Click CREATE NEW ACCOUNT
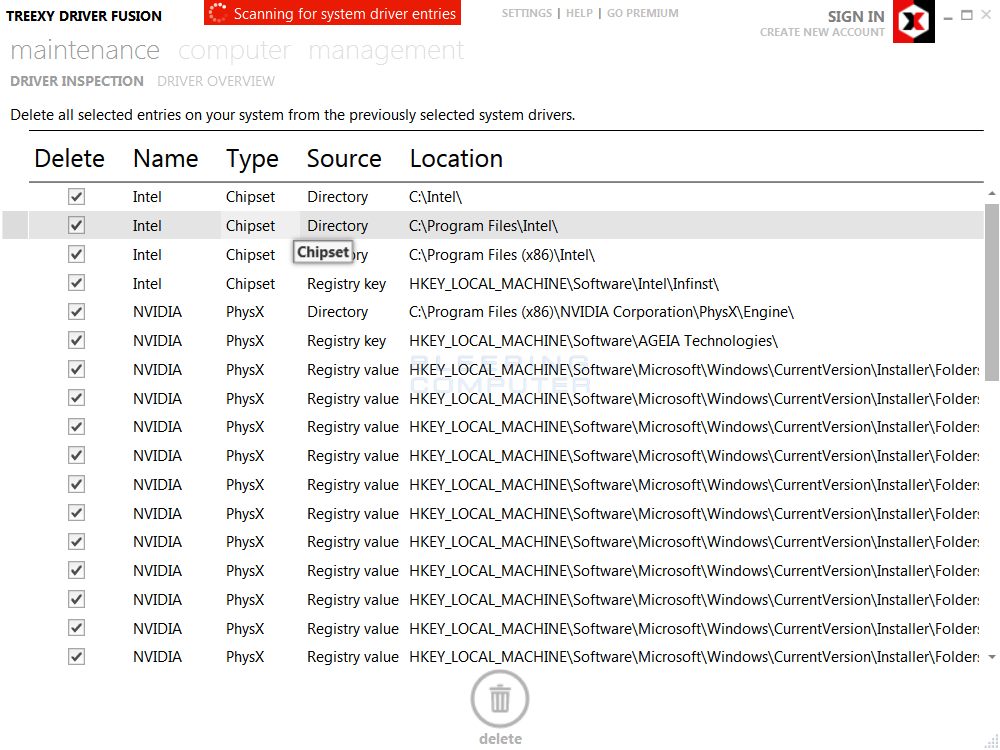Viewport: 1000px width, 750px height. tap(822, 32)
